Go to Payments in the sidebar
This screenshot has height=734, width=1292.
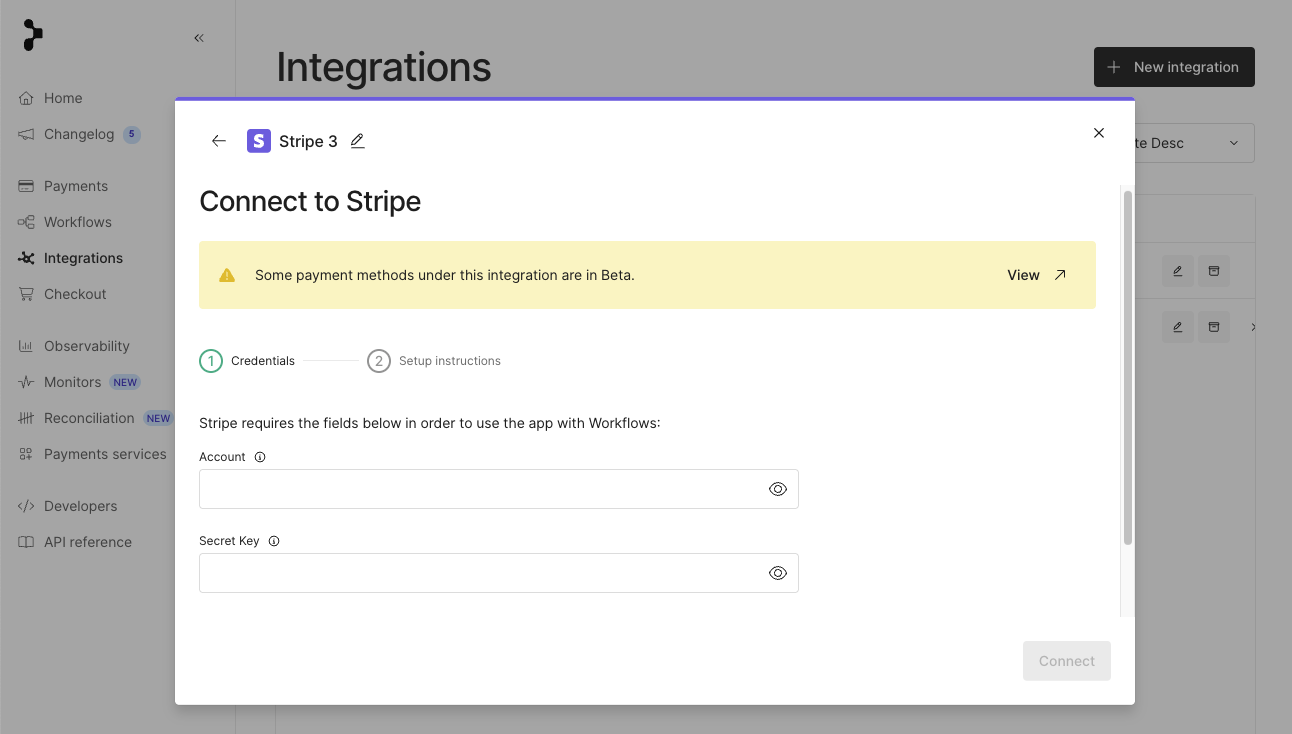tap(76, 186)
